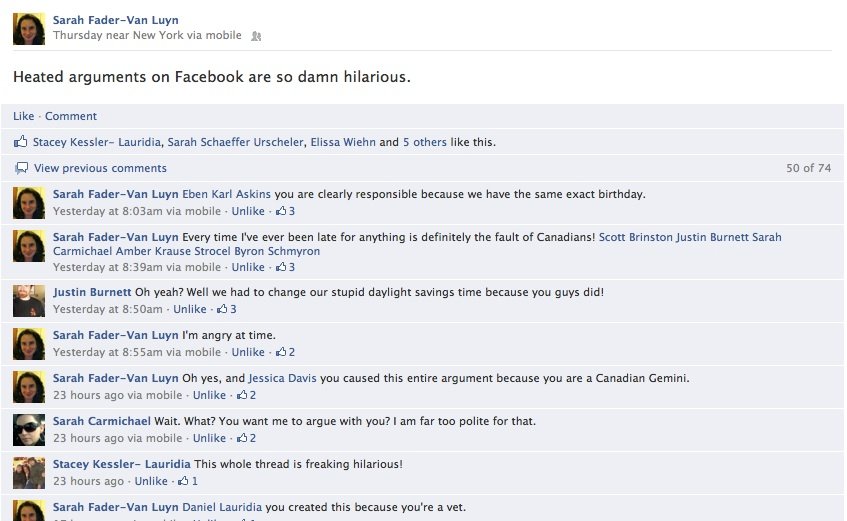The height and width of the screenshot is (521, 847).
Task: Unlike Justin Burnett's daylight savings comment
Action: pos(190,309)
